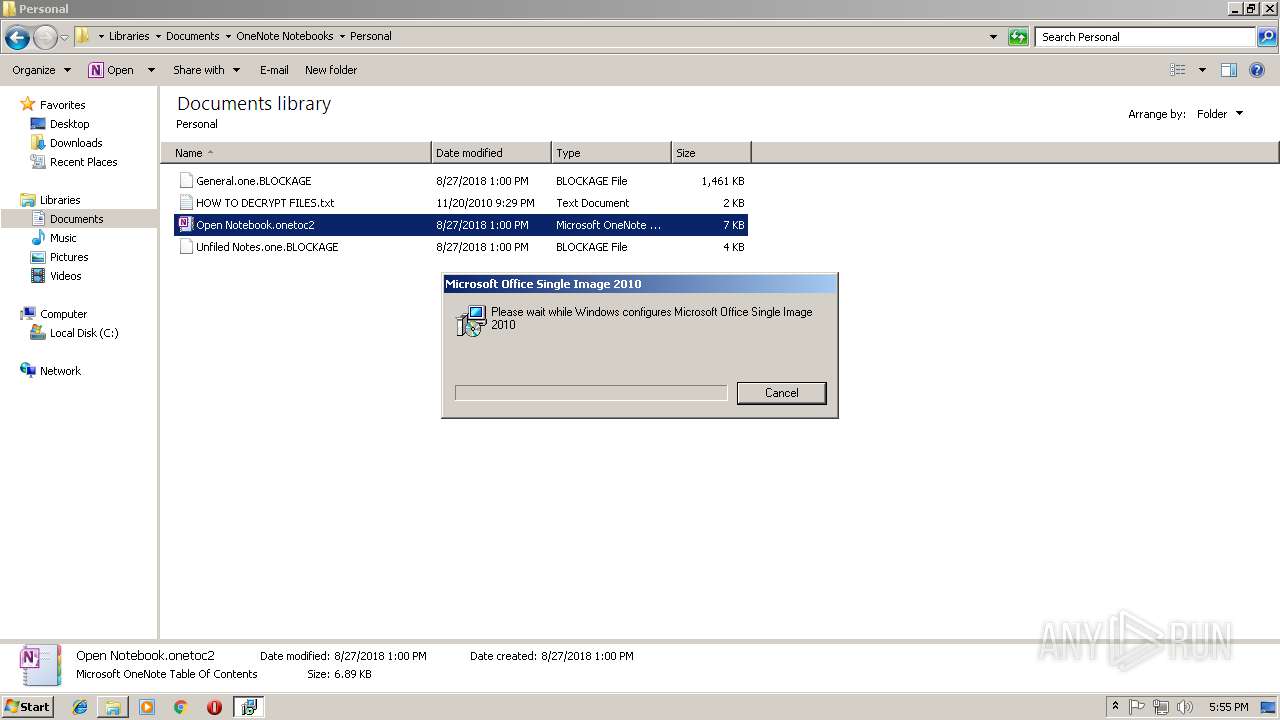1280x720 pixels.
Task: Launch Opera from taskbar
Action: 214,707
